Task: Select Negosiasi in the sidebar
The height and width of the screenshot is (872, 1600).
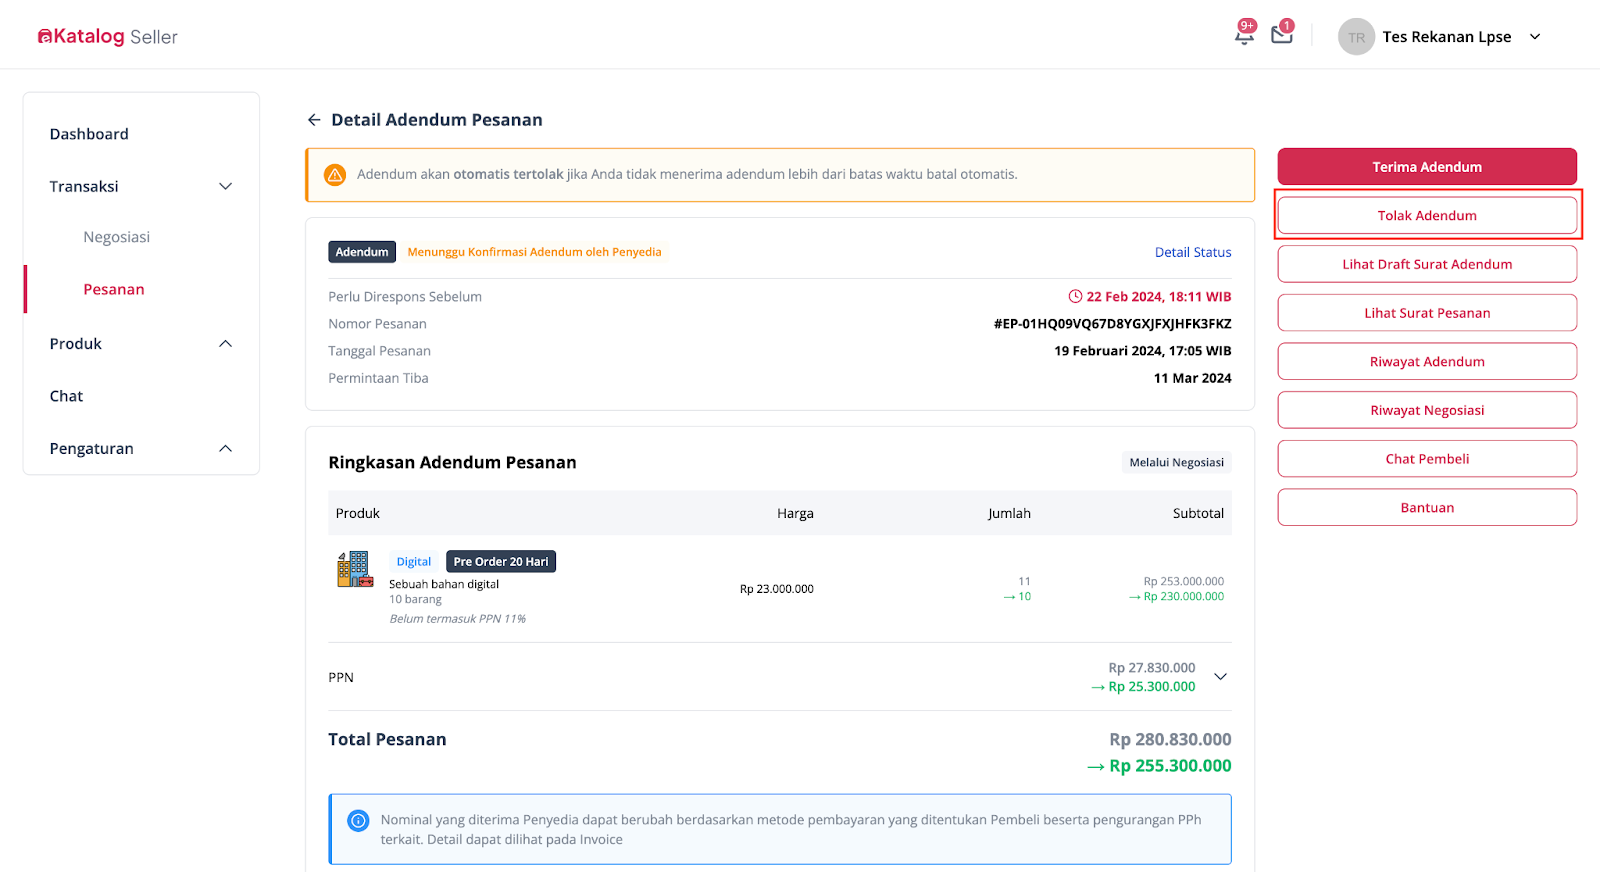Action: coord(117,237)
